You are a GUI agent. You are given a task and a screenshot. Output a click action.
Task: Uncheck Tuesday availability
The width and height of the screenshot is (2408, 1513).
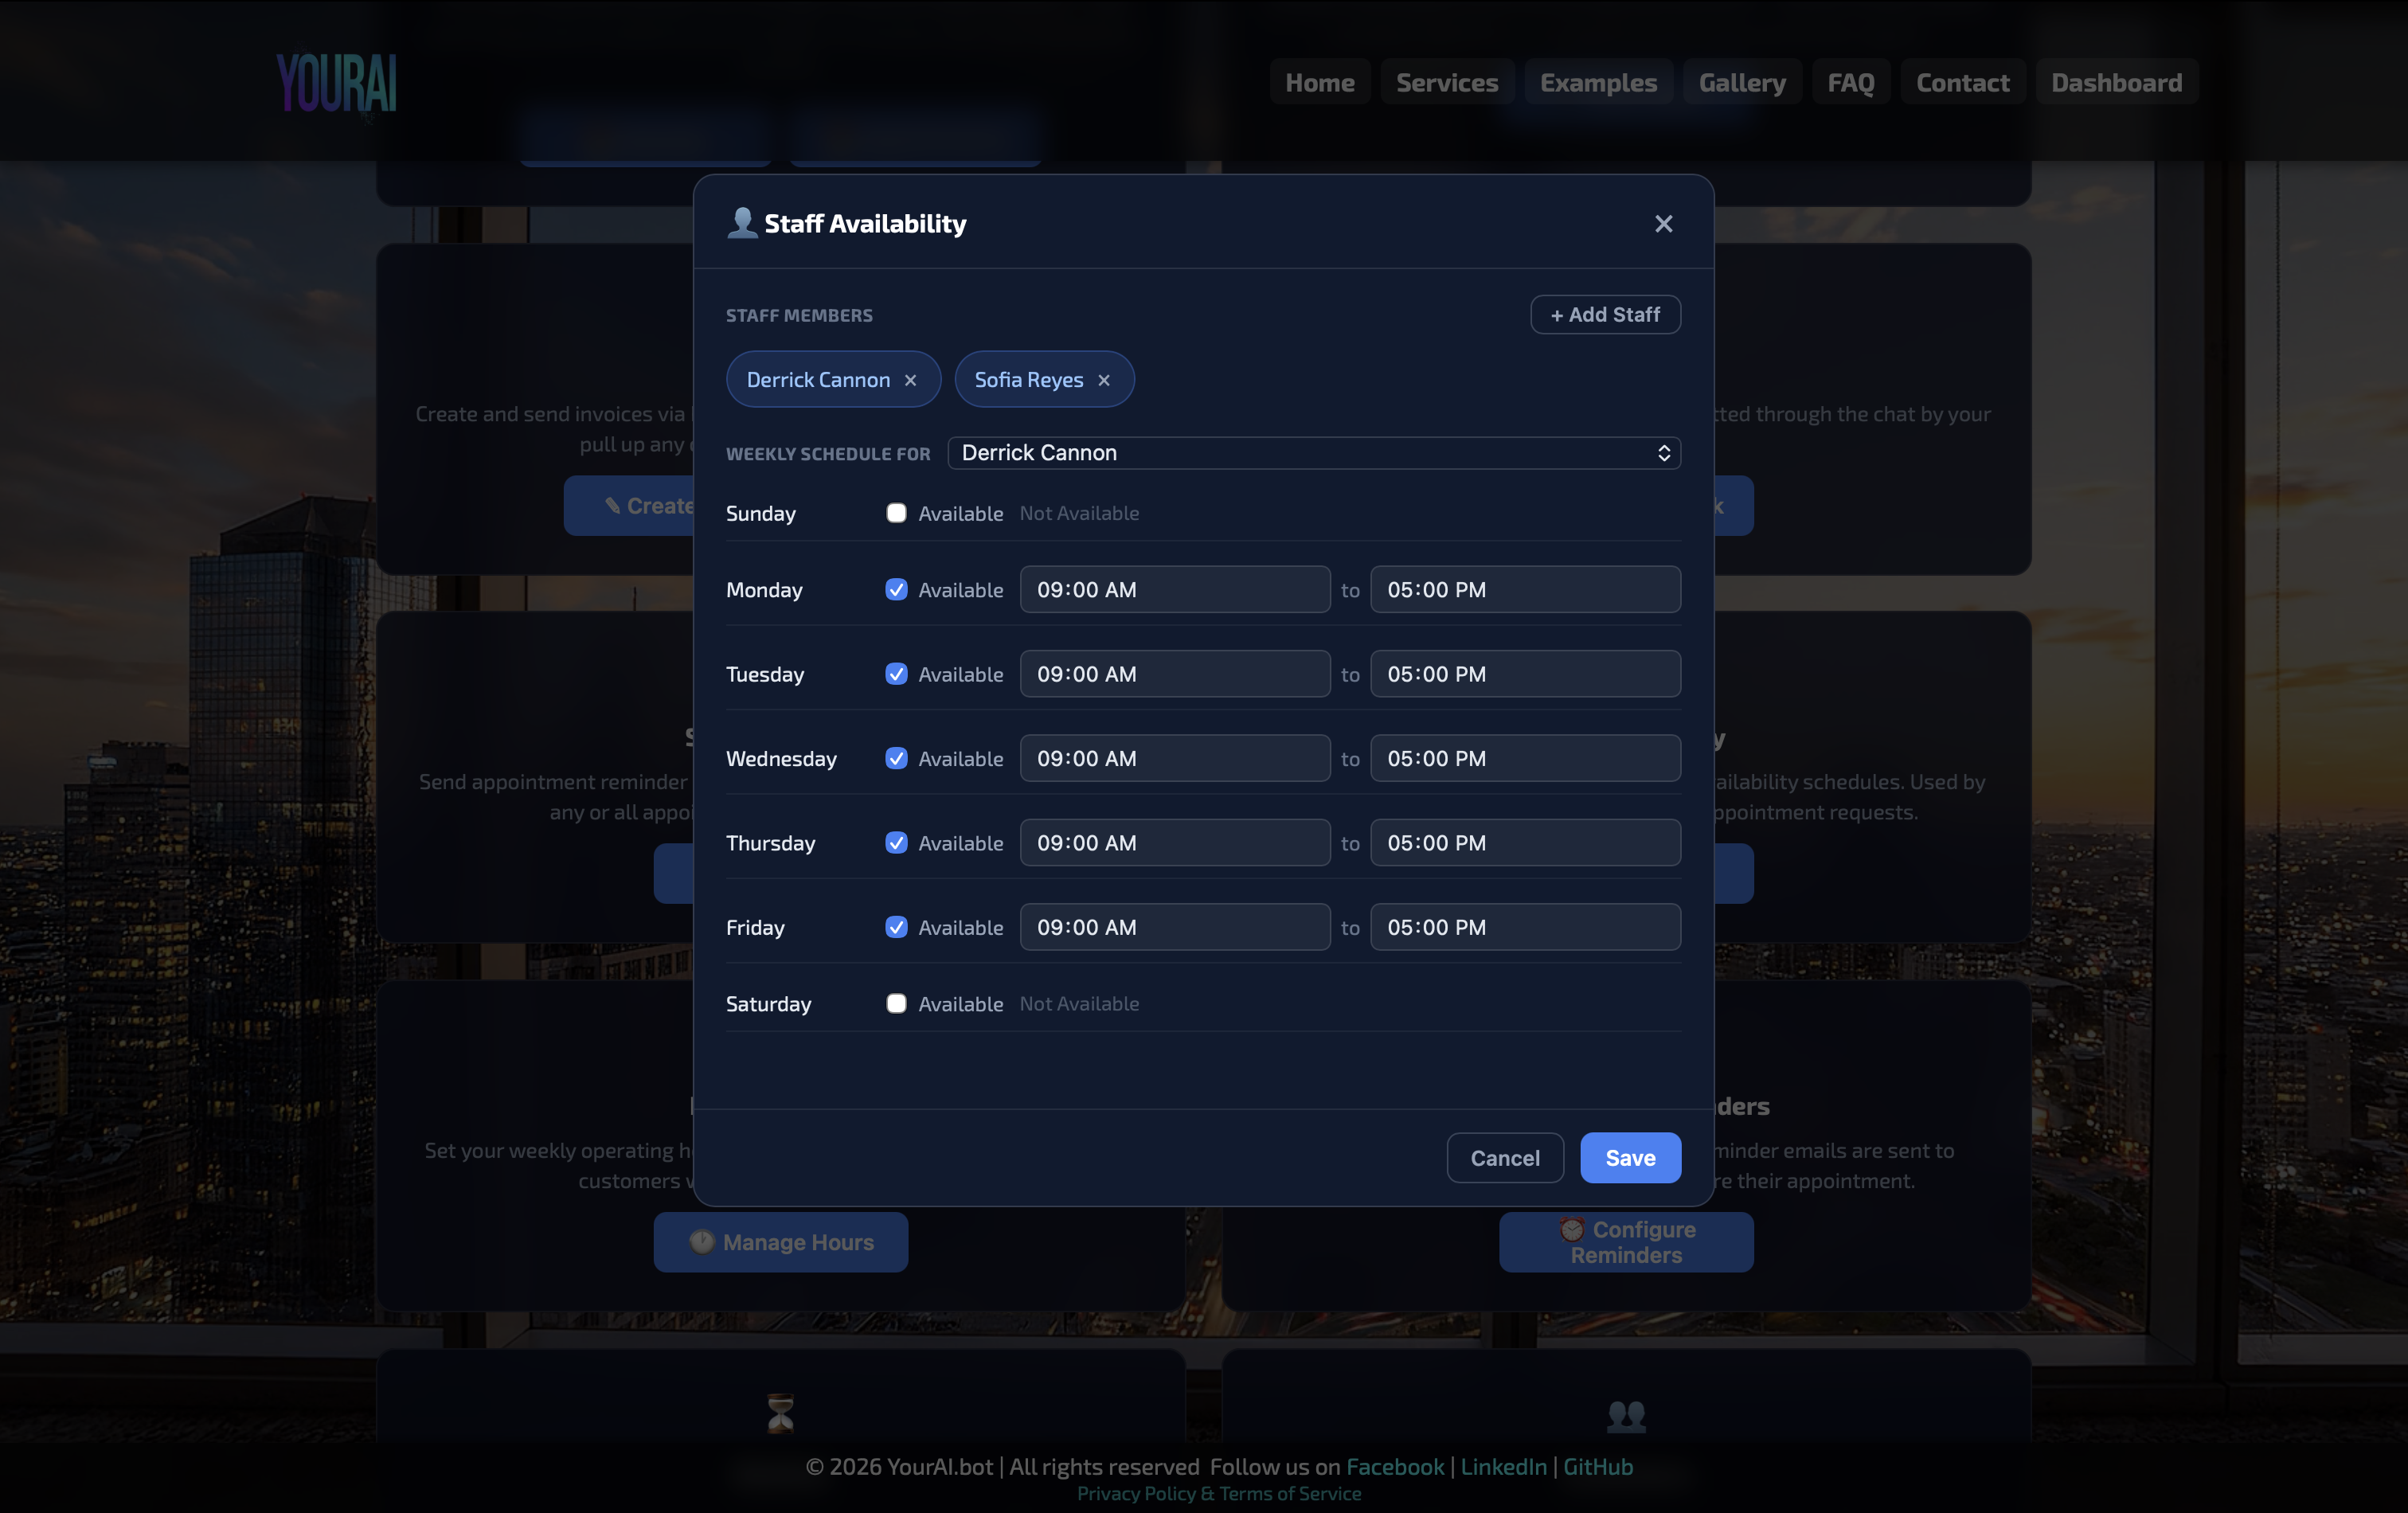point(896,674)
